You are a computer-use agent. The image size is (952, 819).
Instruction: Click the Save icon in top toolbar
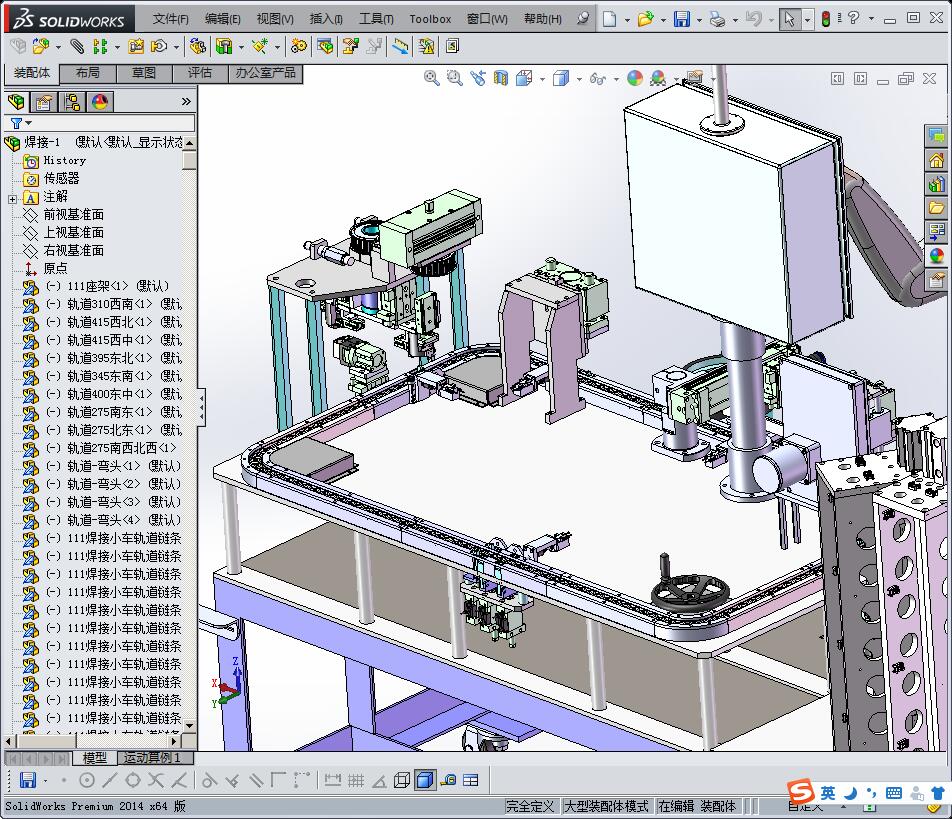pos(681,19)
